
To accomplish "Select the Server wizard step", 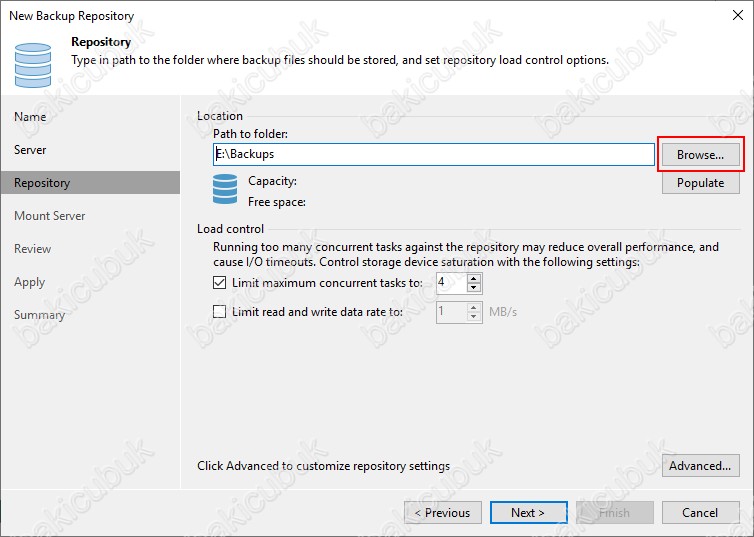I will pos(30,150).
